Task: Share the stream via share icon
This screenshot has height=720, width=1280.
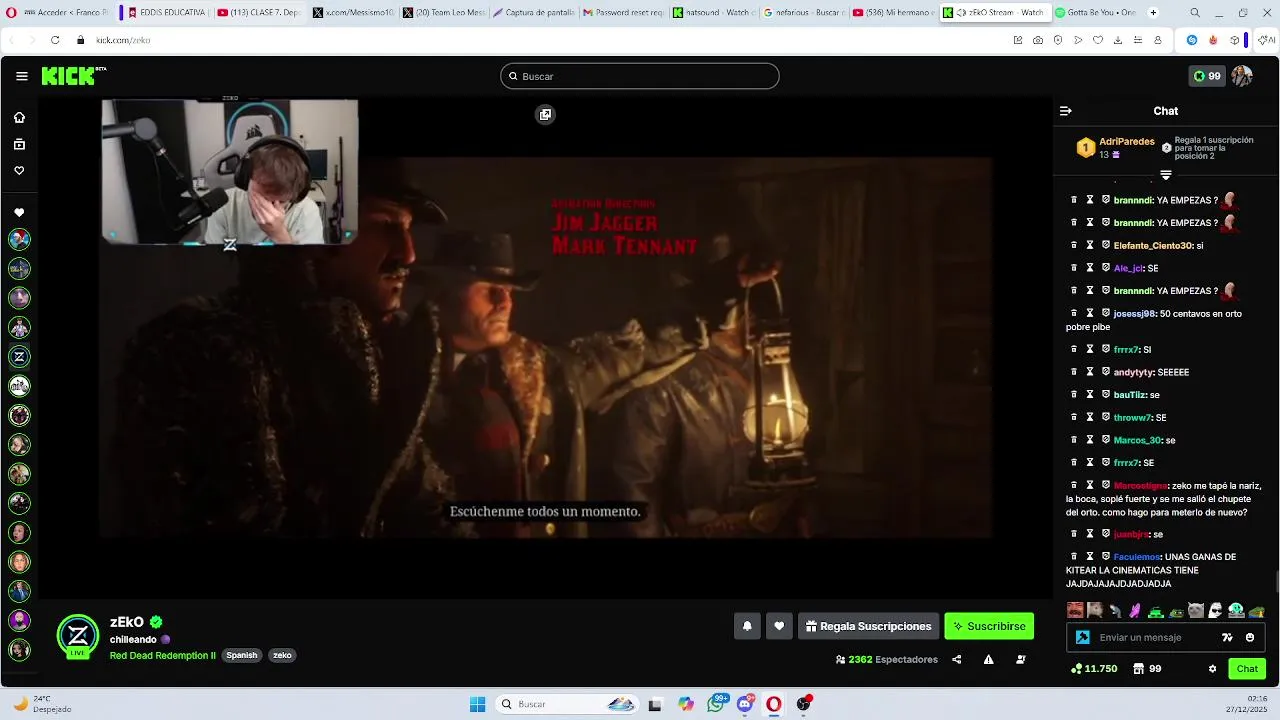Action: (957, 660)
